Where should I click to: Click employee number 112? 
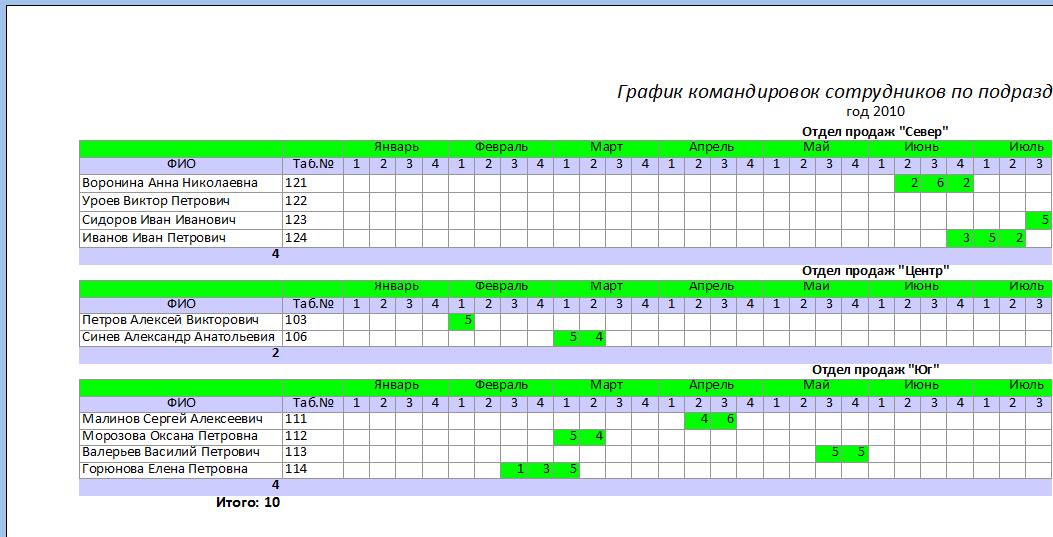point(296,436)
